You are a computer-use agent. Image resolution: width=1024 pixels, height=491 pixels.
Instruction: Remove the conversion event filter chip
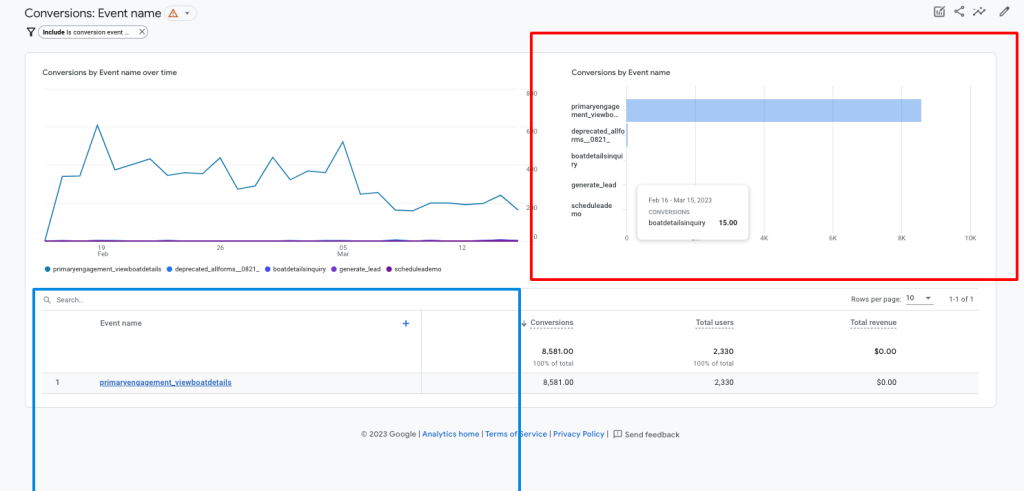coord(142,32)
